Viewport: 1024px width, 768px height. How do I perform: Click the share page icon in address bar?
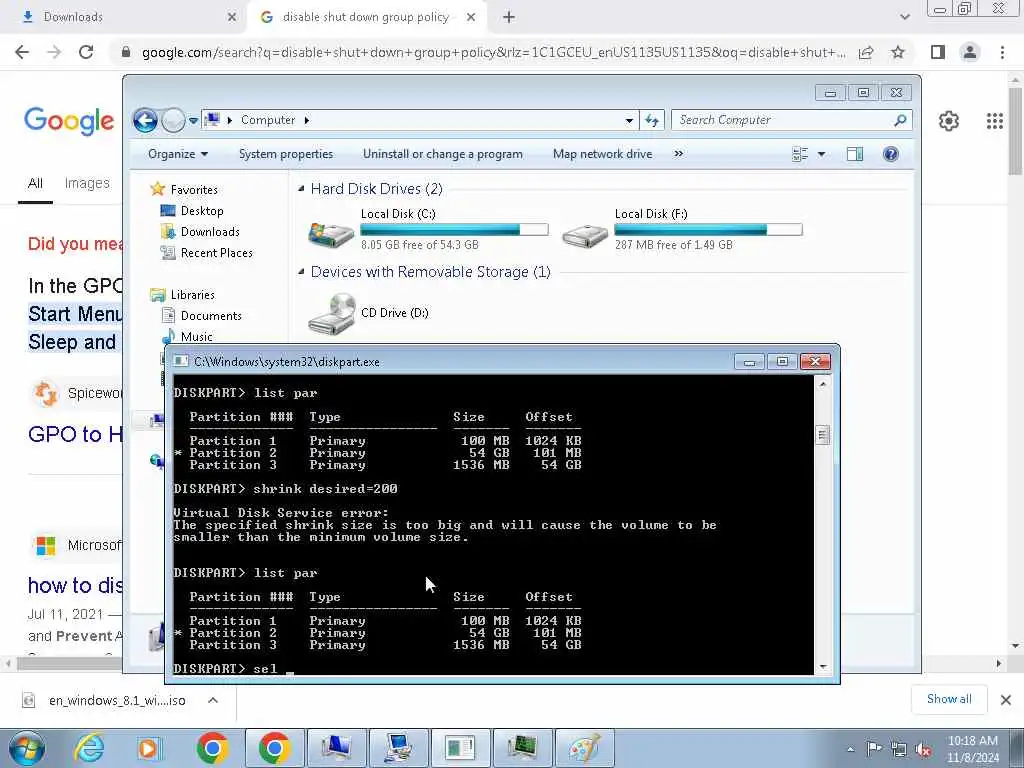[x=866, y=52]
